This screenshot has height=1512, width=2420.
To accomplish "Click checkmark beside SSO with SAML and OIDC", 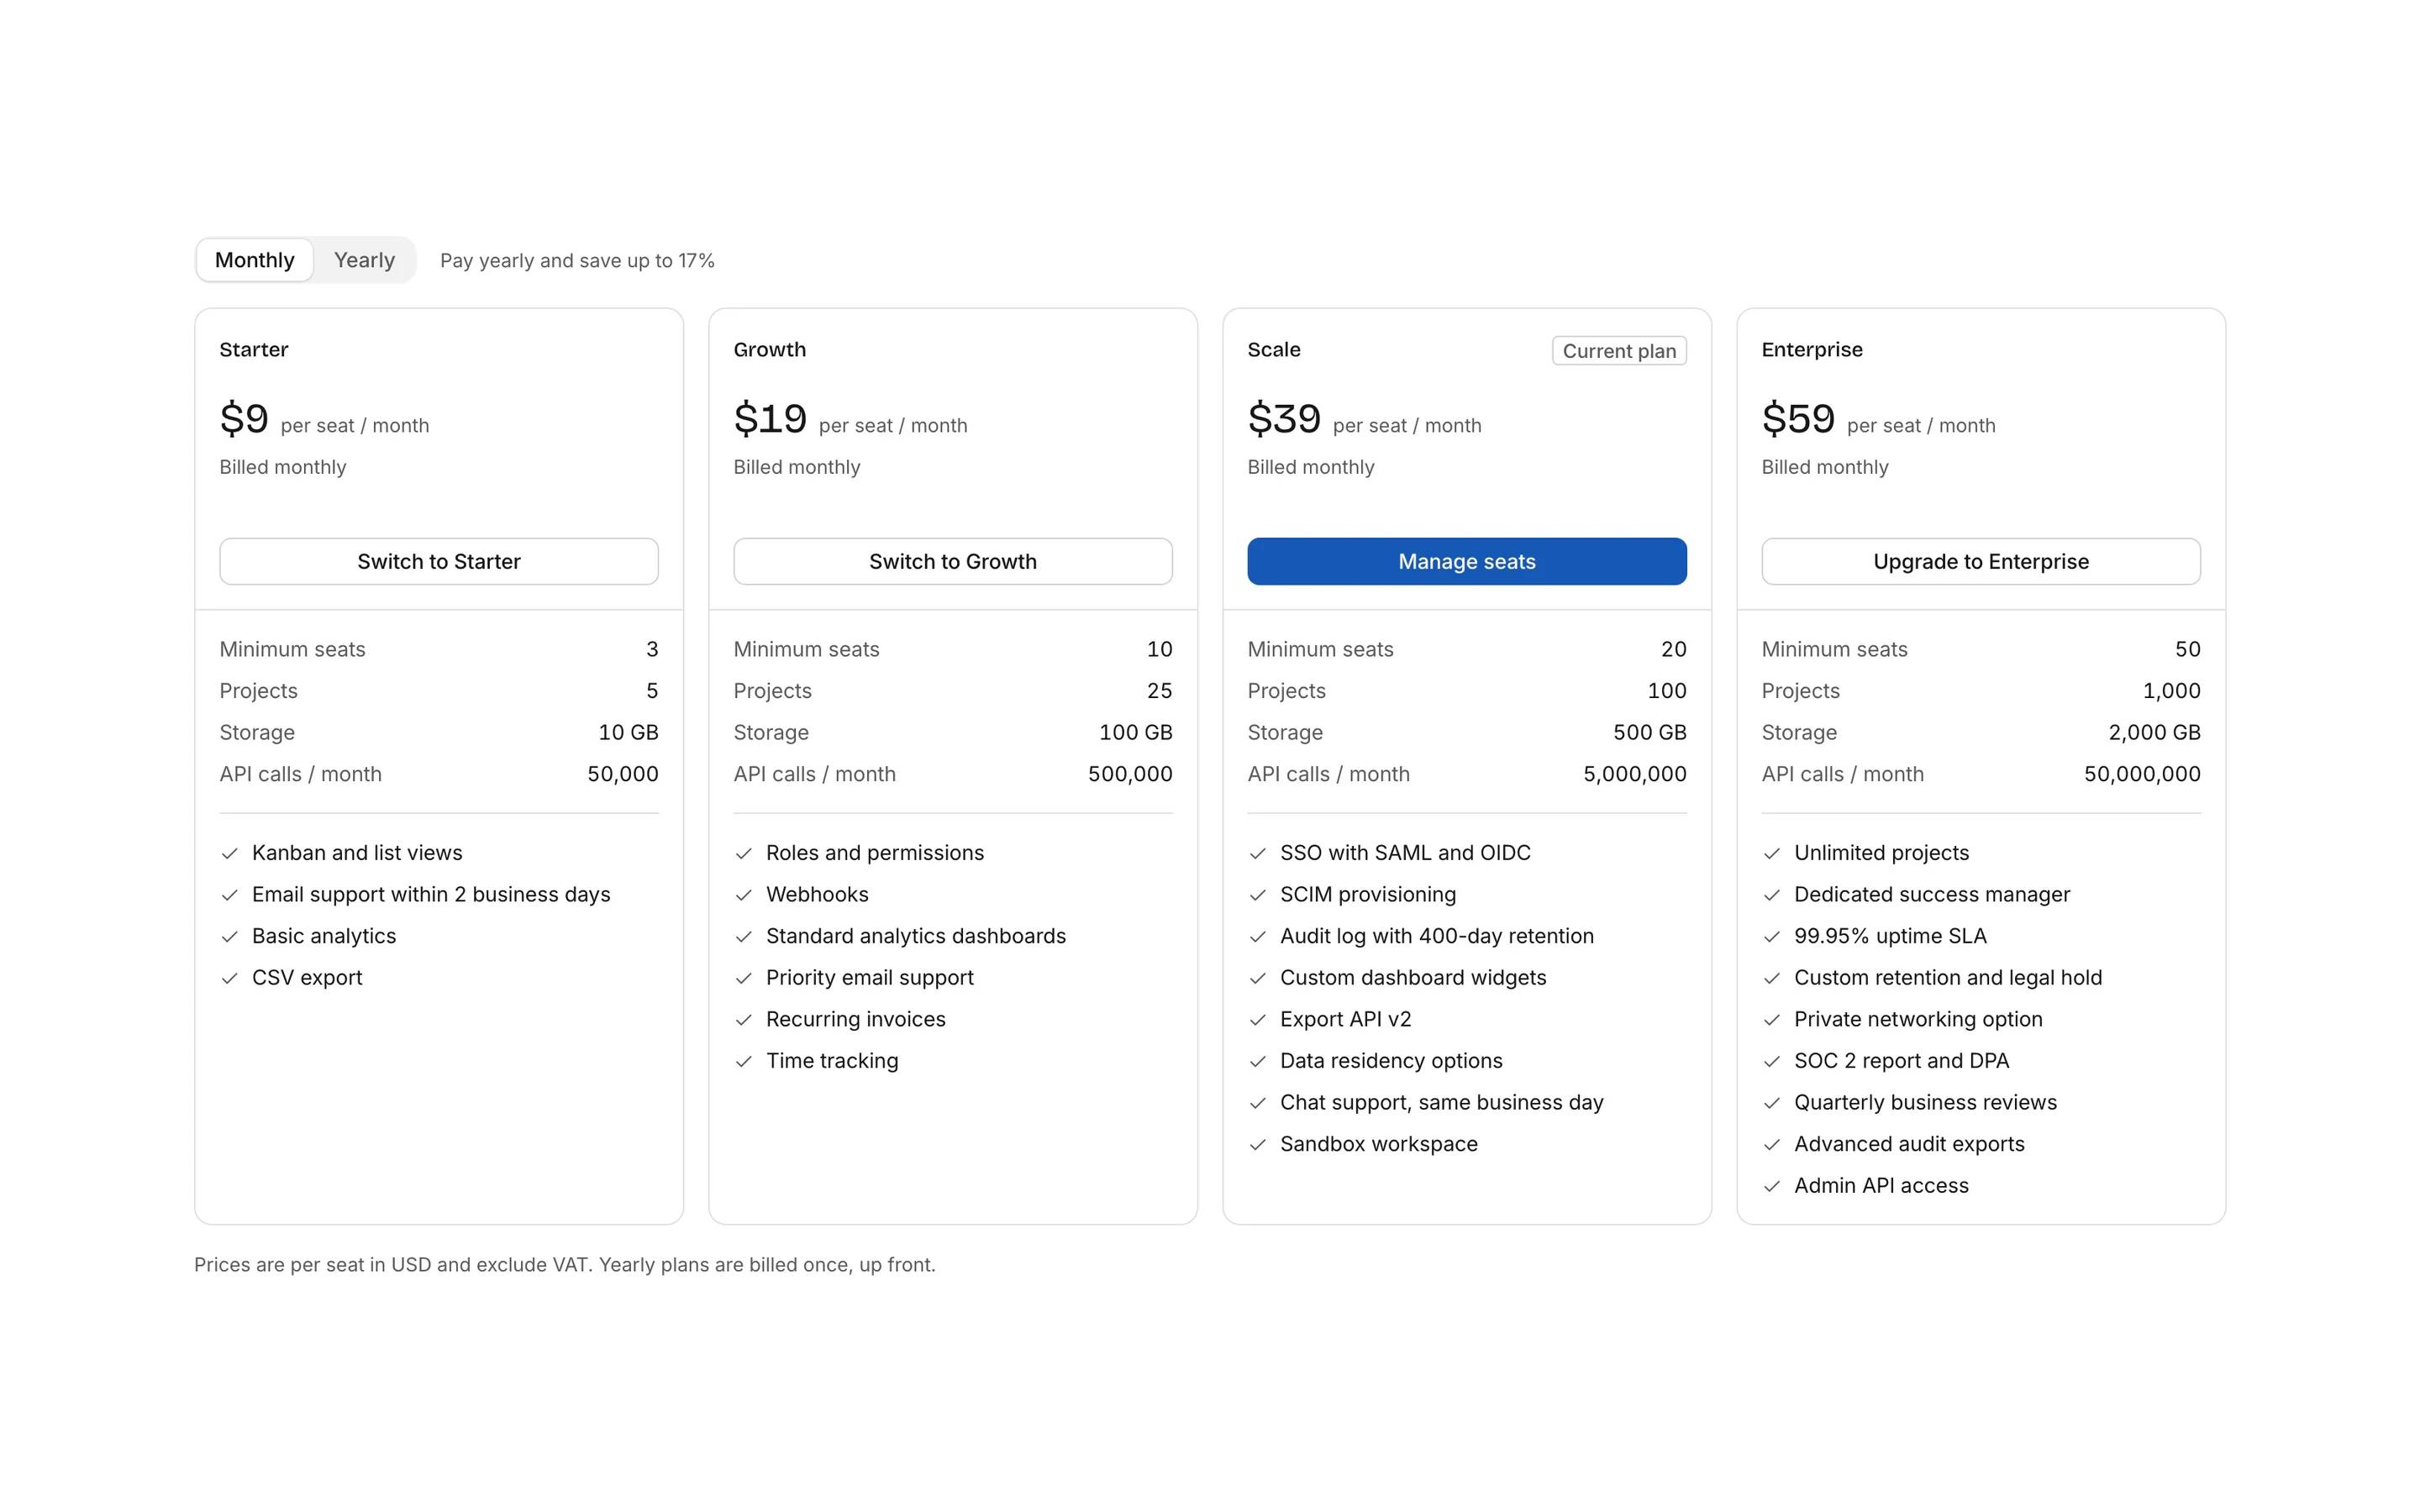I will coord(1257,854).
